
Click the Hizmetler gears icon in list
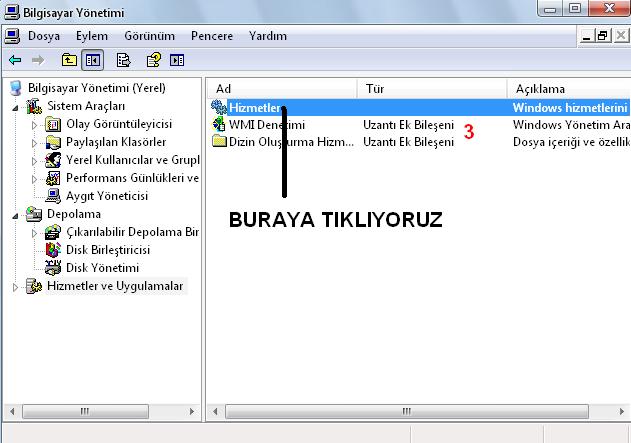[x=219, y=107]
